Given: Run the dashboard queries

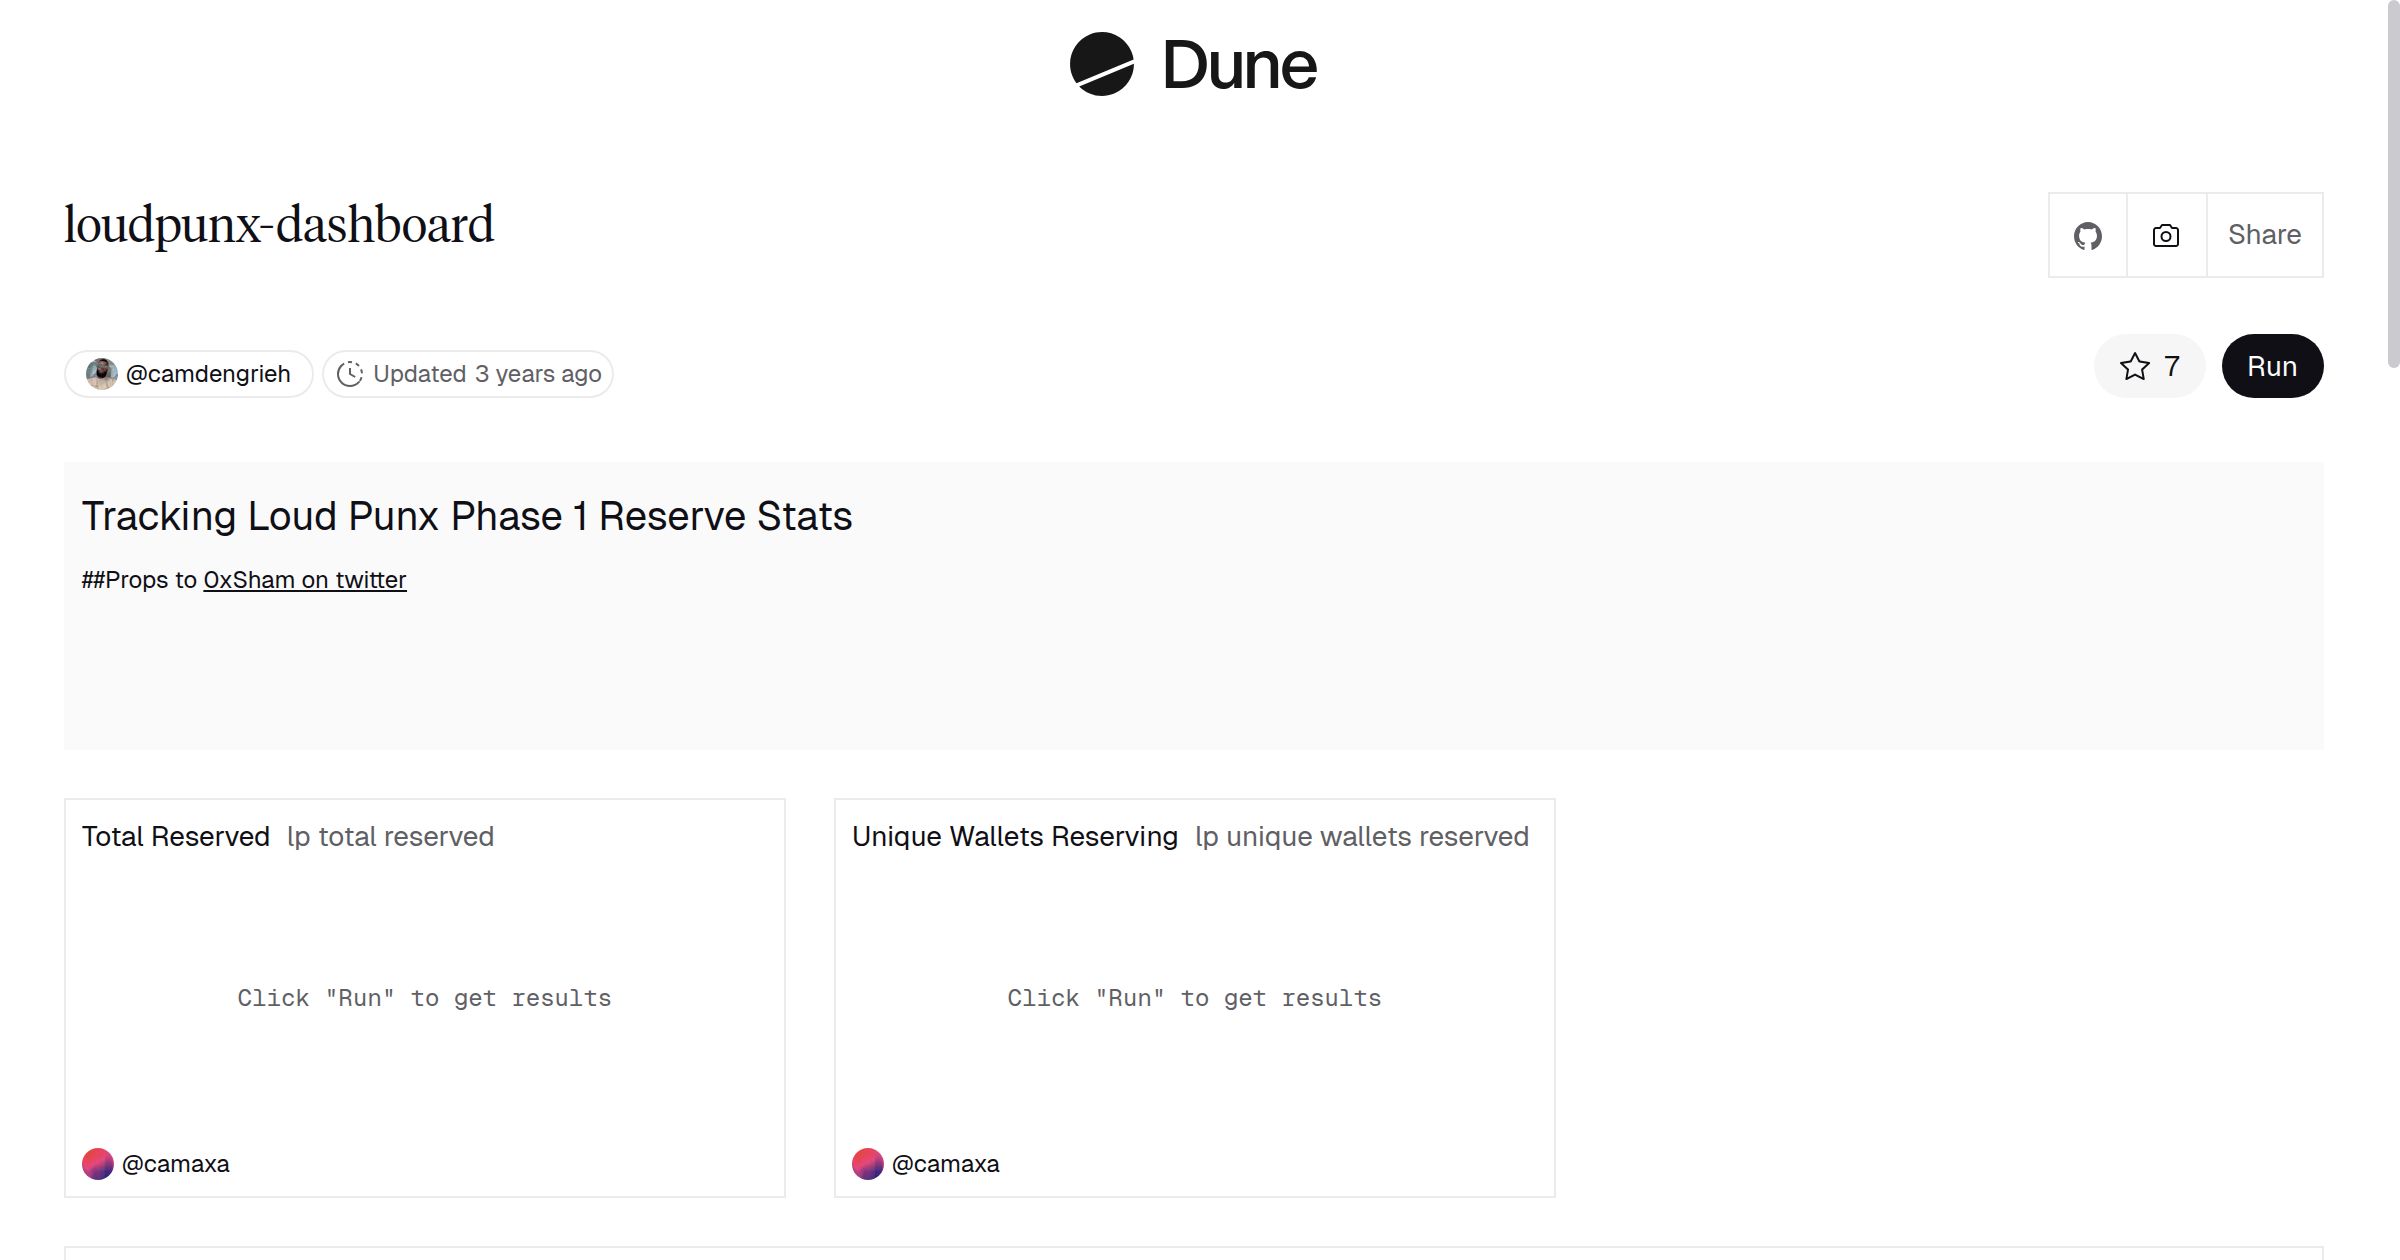Looking at the screenshot, I should pos(2271,366).
